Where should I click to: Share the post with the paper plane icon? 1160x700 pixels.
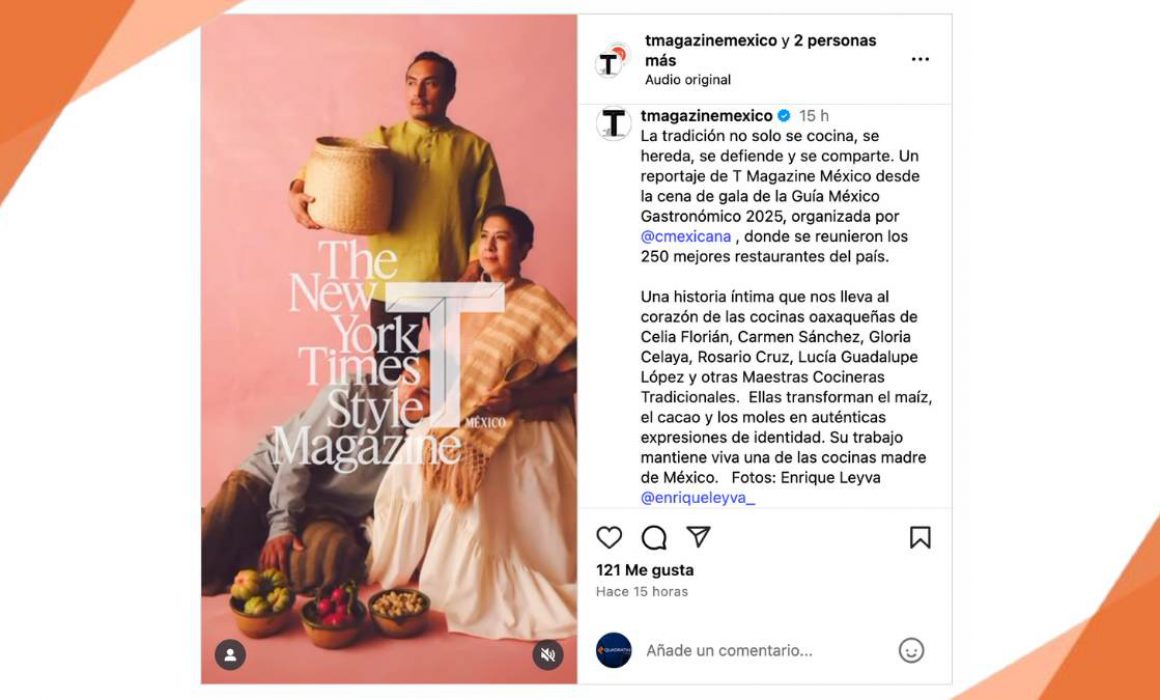(x=698, y=536)
